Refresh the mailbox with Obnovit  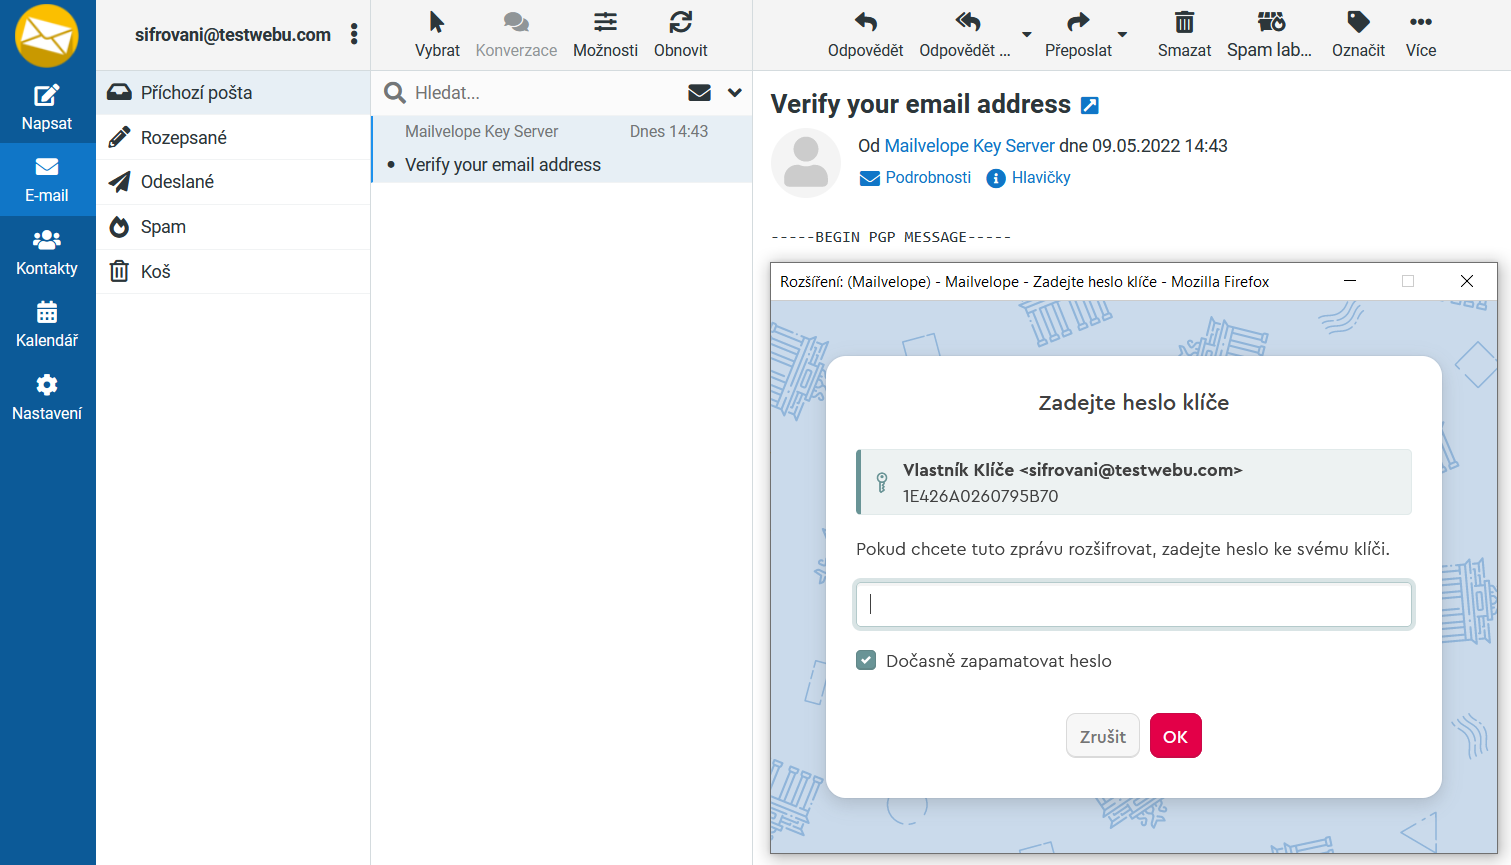(681, 35)
